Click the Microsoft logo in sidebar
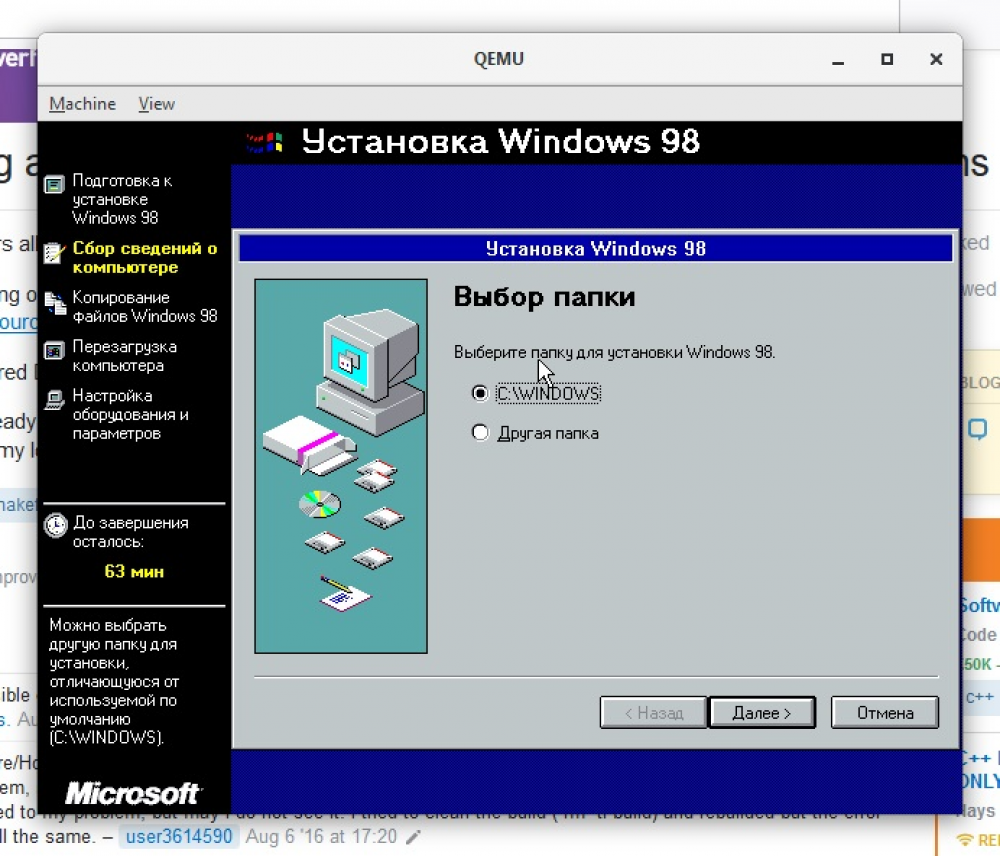Viewport: 1000px width, 856px height. click(x=133, y=793)
